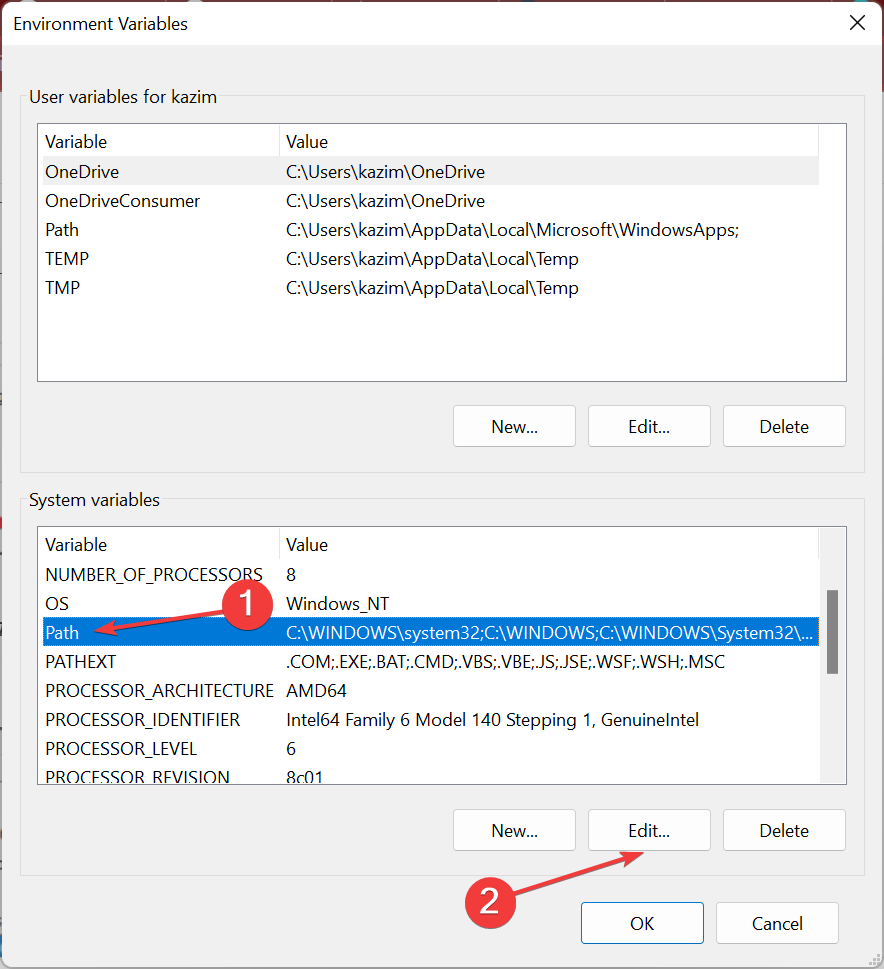Image resolution: width=884 pixels, height=969 pixels.
Task: Click Delete under System variables
Action: point(784,831)
